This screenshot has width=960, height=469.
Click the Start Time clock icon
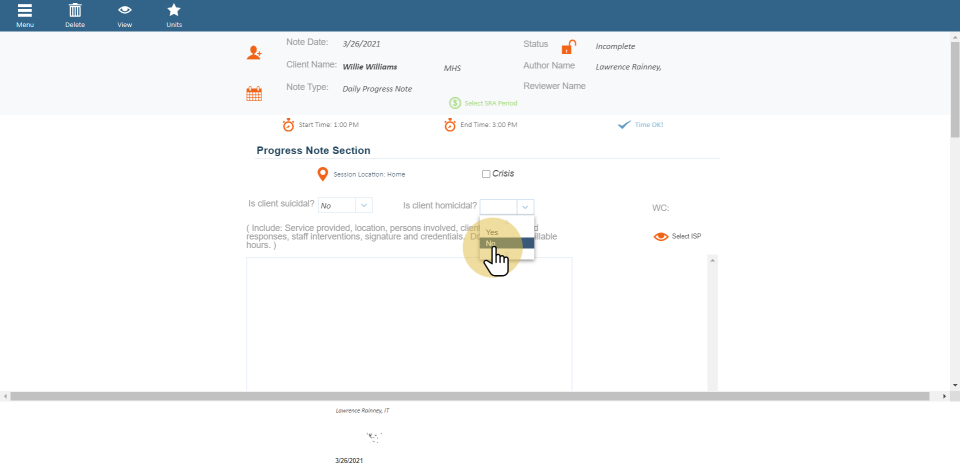288,125
